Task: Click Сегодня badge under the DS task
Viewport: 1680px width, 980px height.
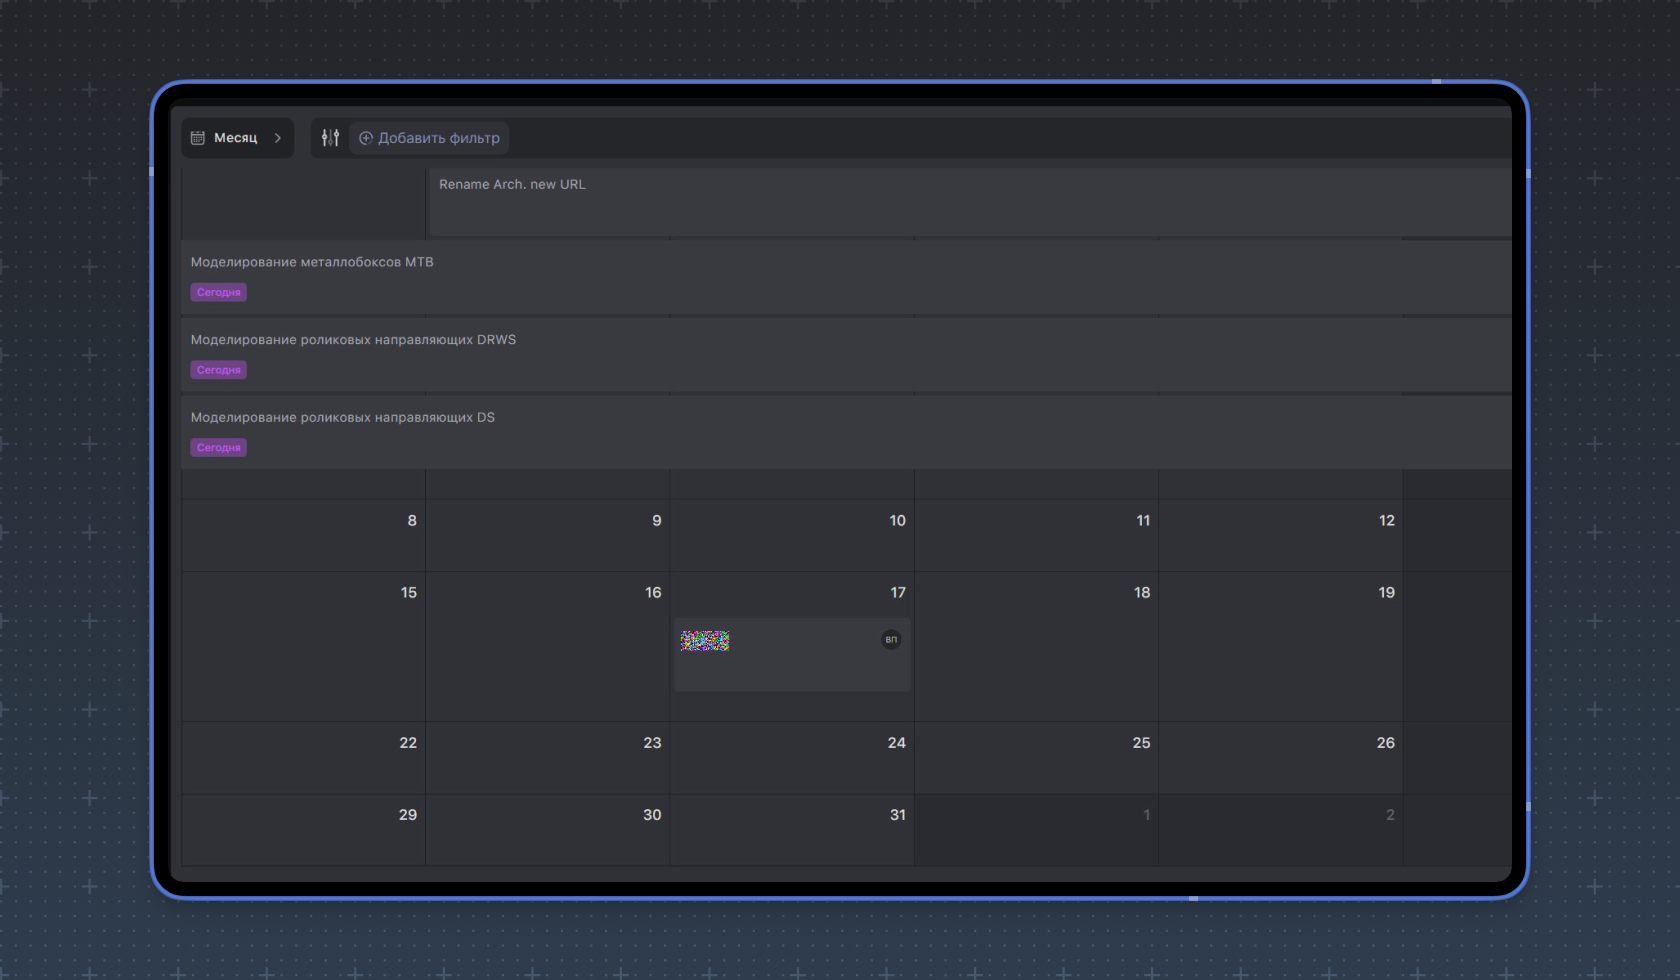Action: point(218,448)
